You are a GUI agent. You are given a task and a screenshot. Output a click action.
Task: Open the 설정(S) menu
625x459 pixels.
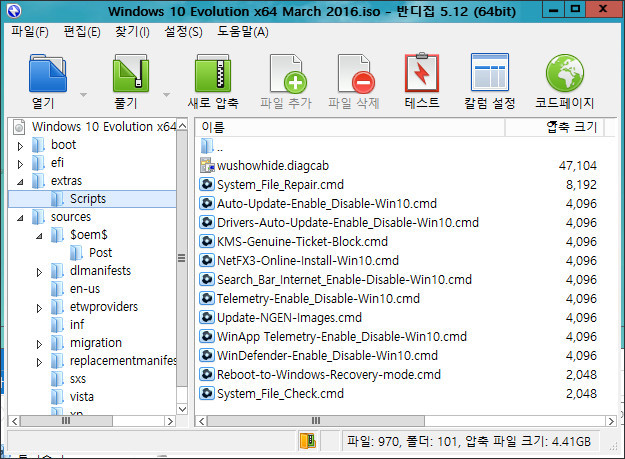click(184, 31)
